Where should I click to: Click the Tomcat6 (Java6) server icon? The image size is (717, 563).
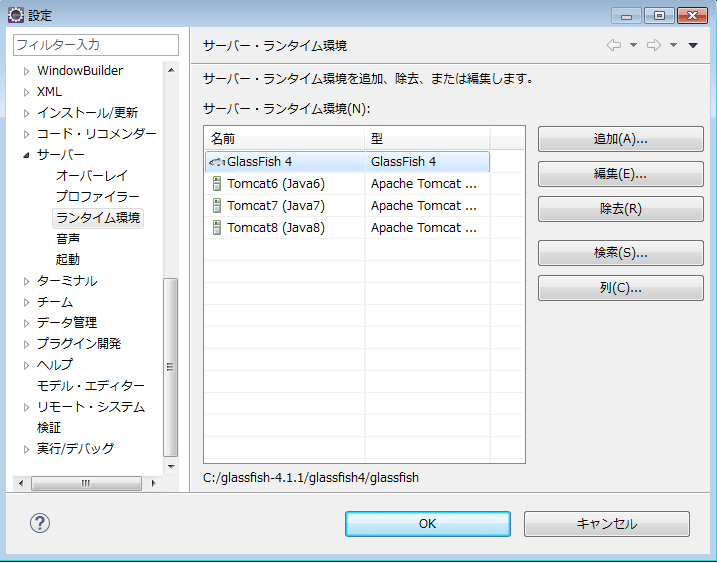(x=217, y=184)
